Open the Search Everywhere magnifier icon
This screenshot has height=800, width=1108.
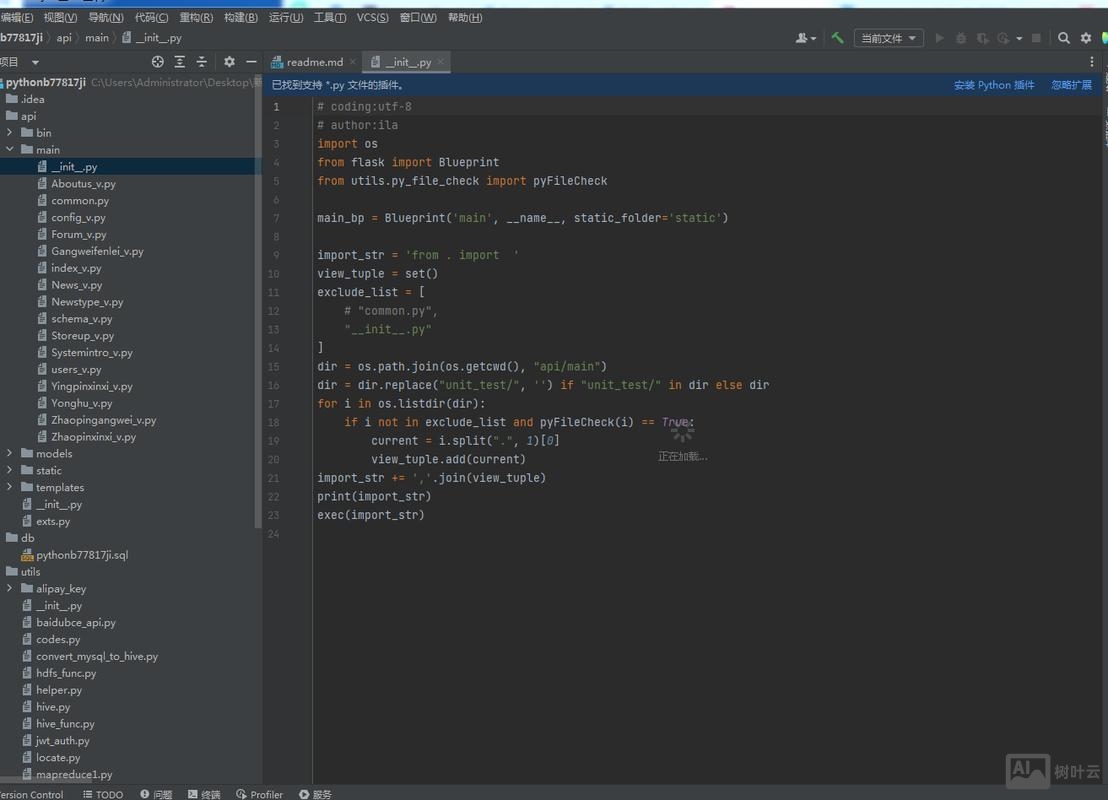coord(1063,37)
